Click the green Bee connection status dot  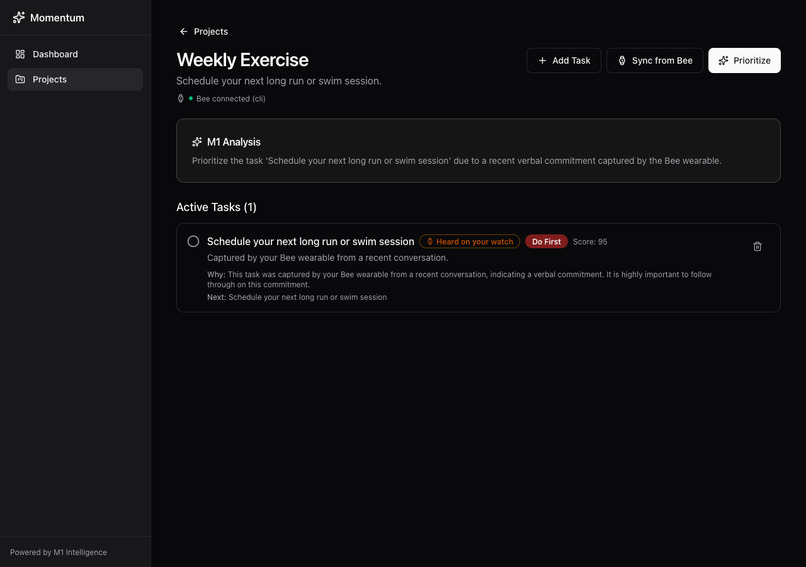tap(191, 98)
